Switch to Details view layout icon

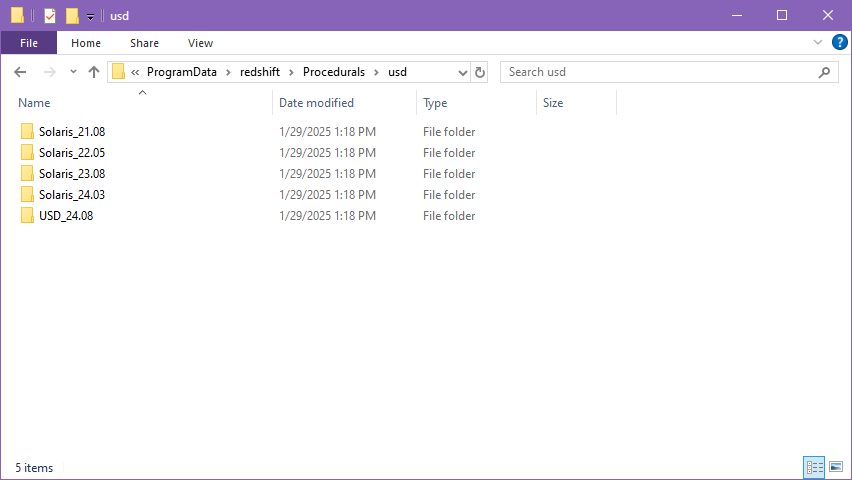click(x=814, y=467)
